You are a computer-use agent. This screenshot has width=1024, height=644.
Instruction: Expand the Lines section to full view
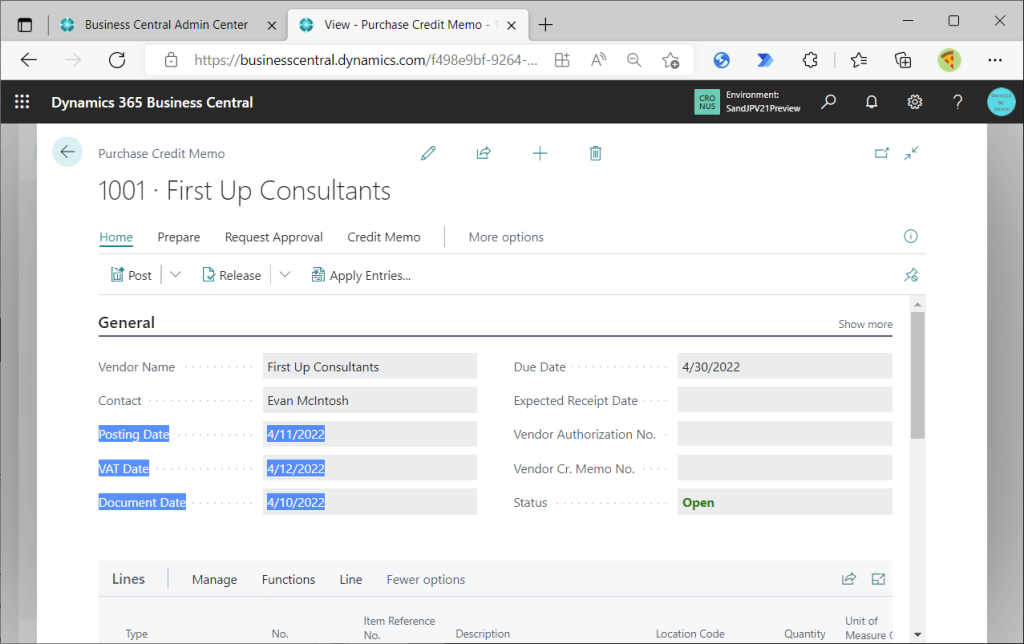878,579
